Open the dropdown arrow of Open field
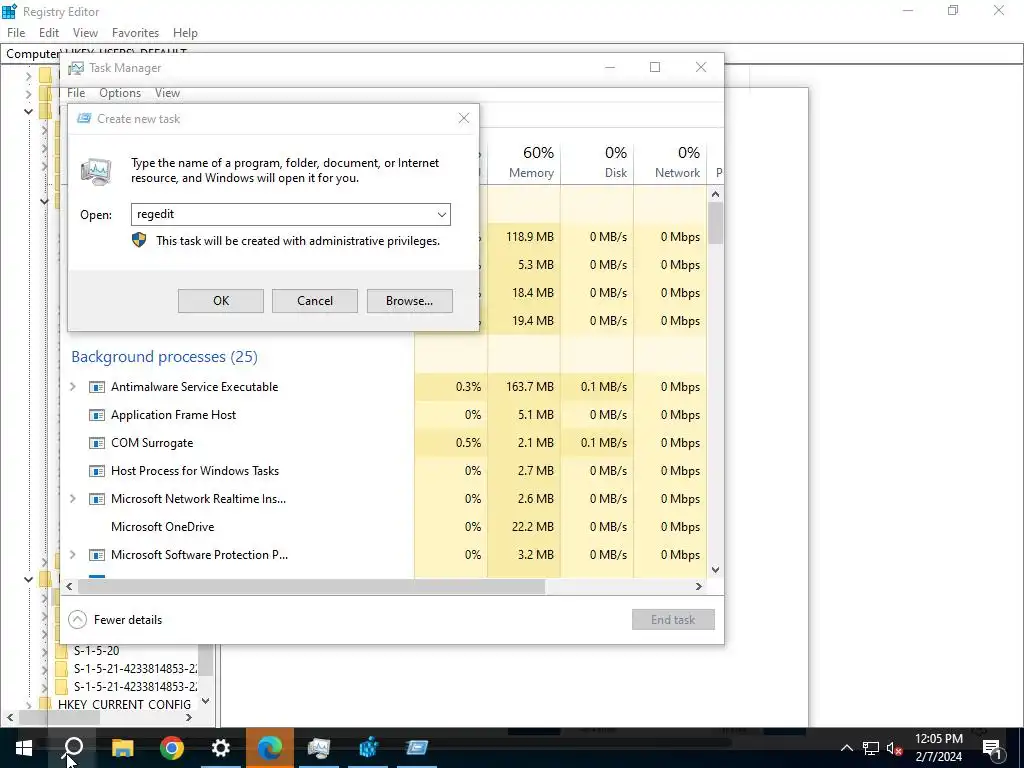Screen dimensions: 1024x768 [x=441, y=215]
